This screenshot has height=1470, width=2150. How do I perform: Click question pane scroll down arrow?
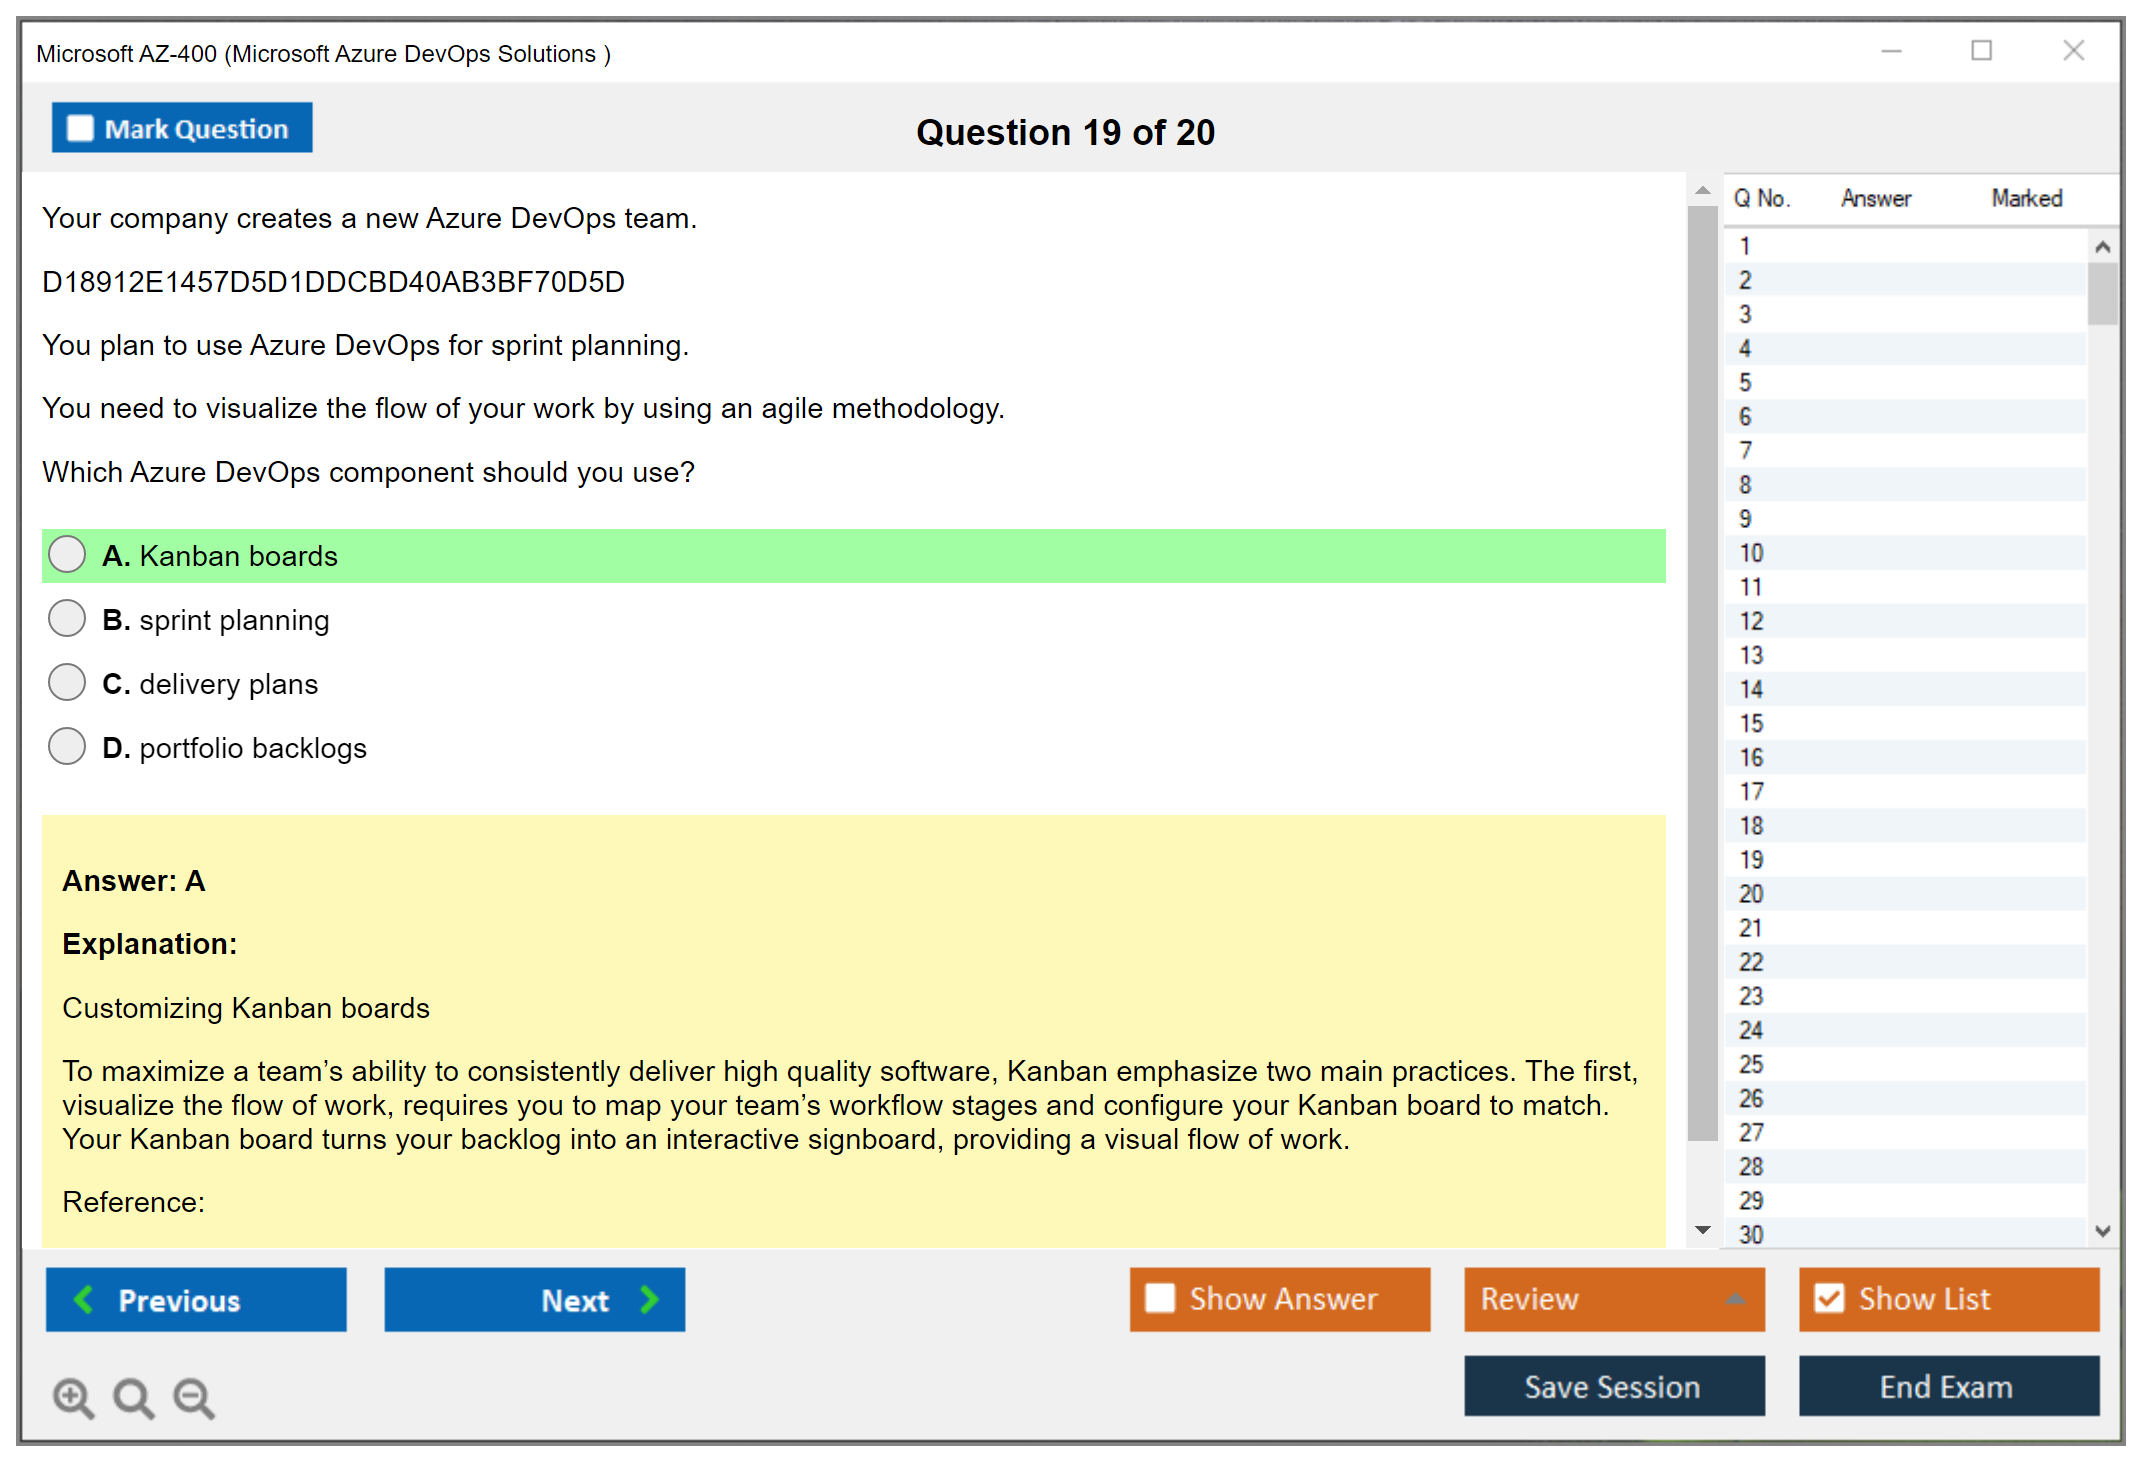[1702, 1230]
